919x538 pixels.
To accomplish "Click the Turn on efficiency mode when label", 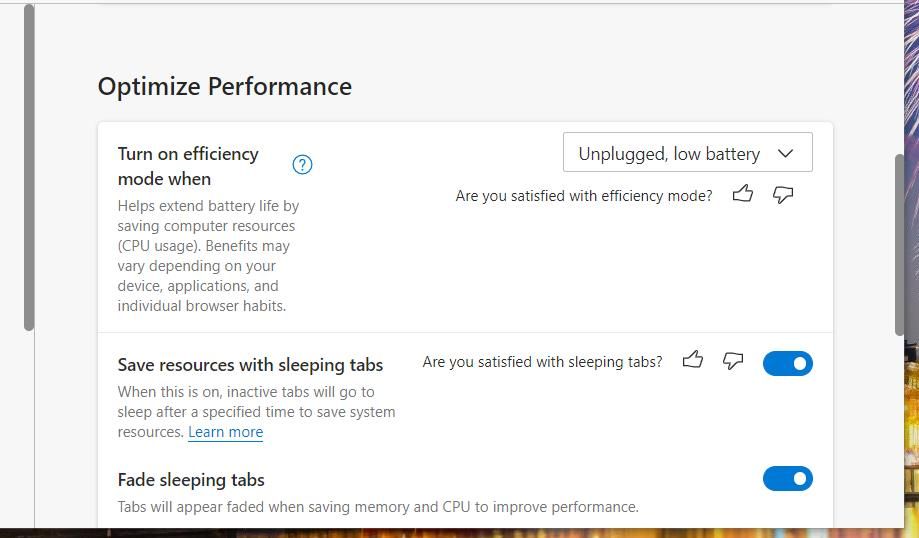I will (188, 166).
